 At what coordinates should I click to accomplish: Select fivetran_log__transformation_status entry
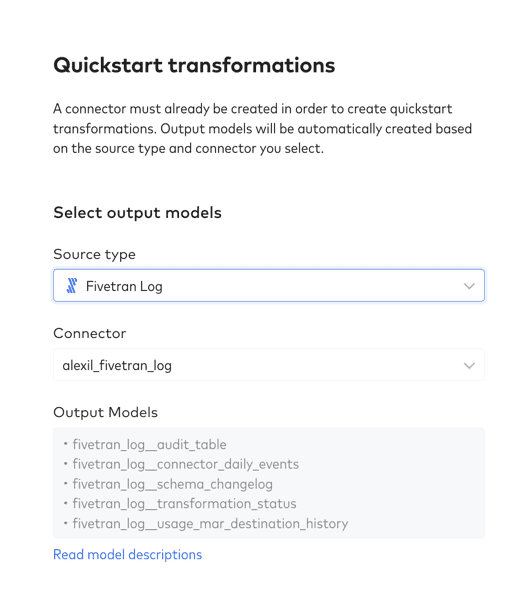(x=184, y=504)
